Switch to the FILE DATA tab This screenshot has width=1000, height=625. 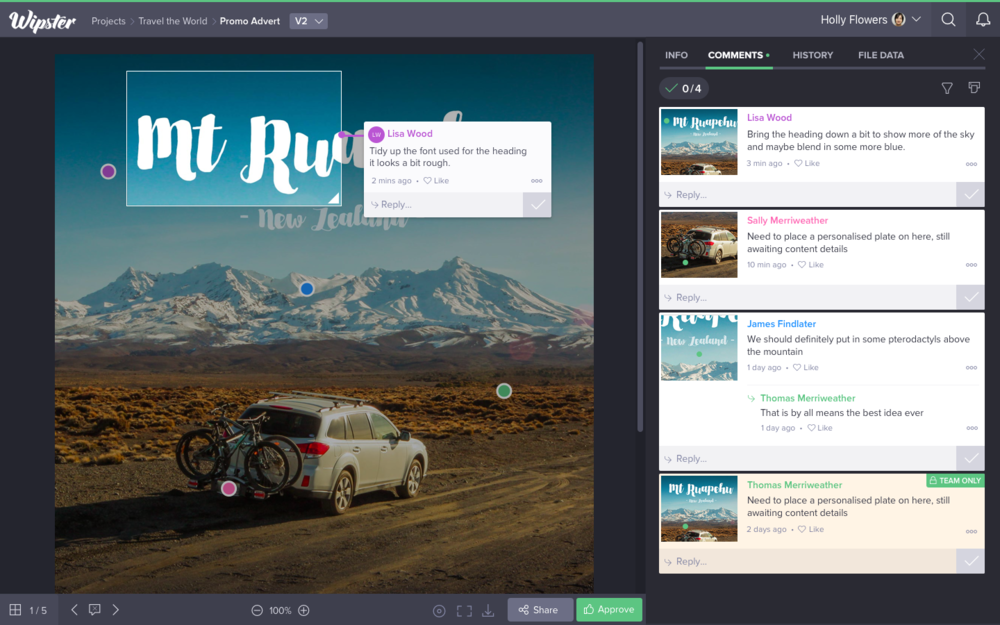coord(881,55)
